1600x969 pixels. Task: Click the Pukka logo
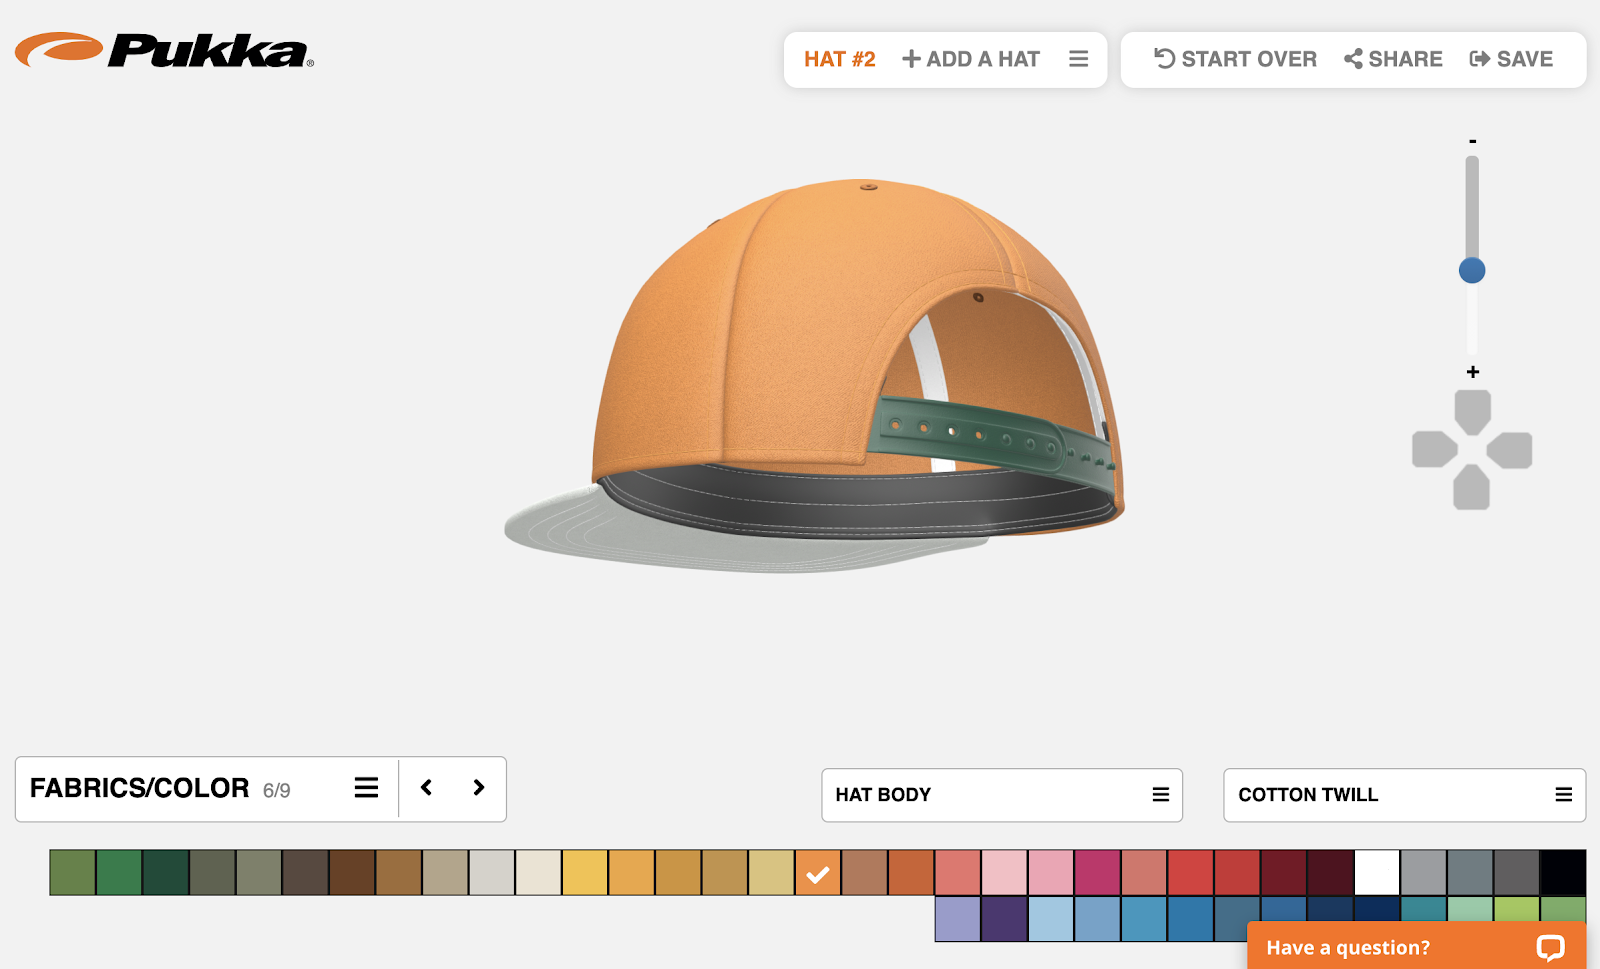(x=163, y=50)
